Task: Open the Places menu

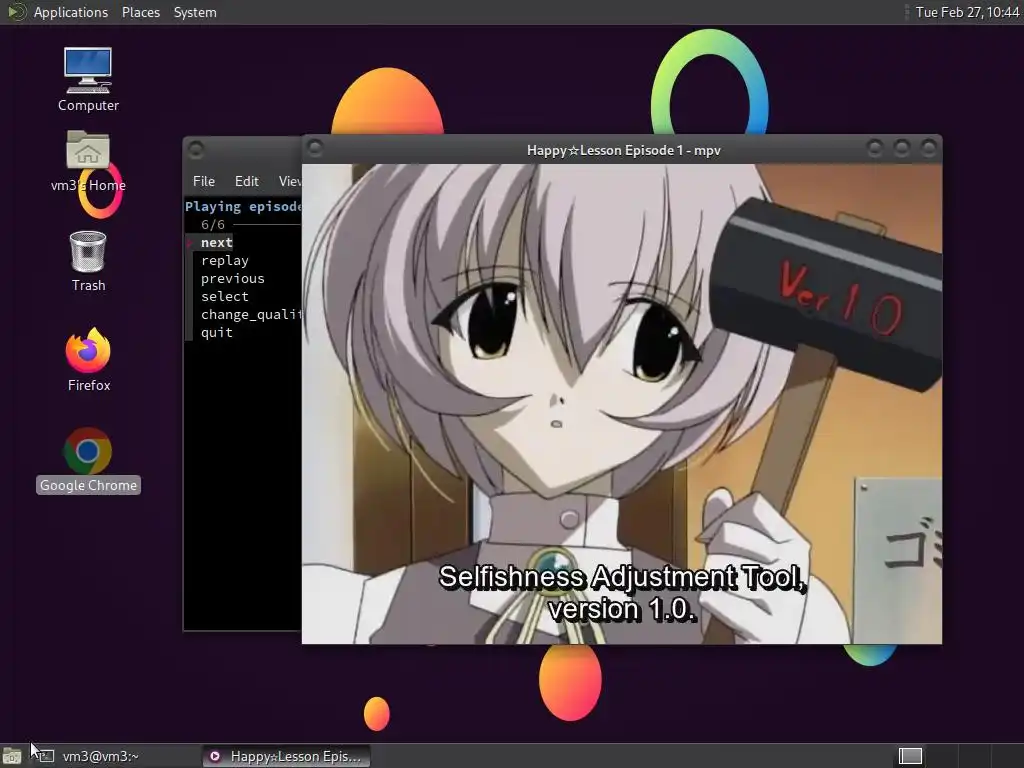Action: (x=140, y=12)
